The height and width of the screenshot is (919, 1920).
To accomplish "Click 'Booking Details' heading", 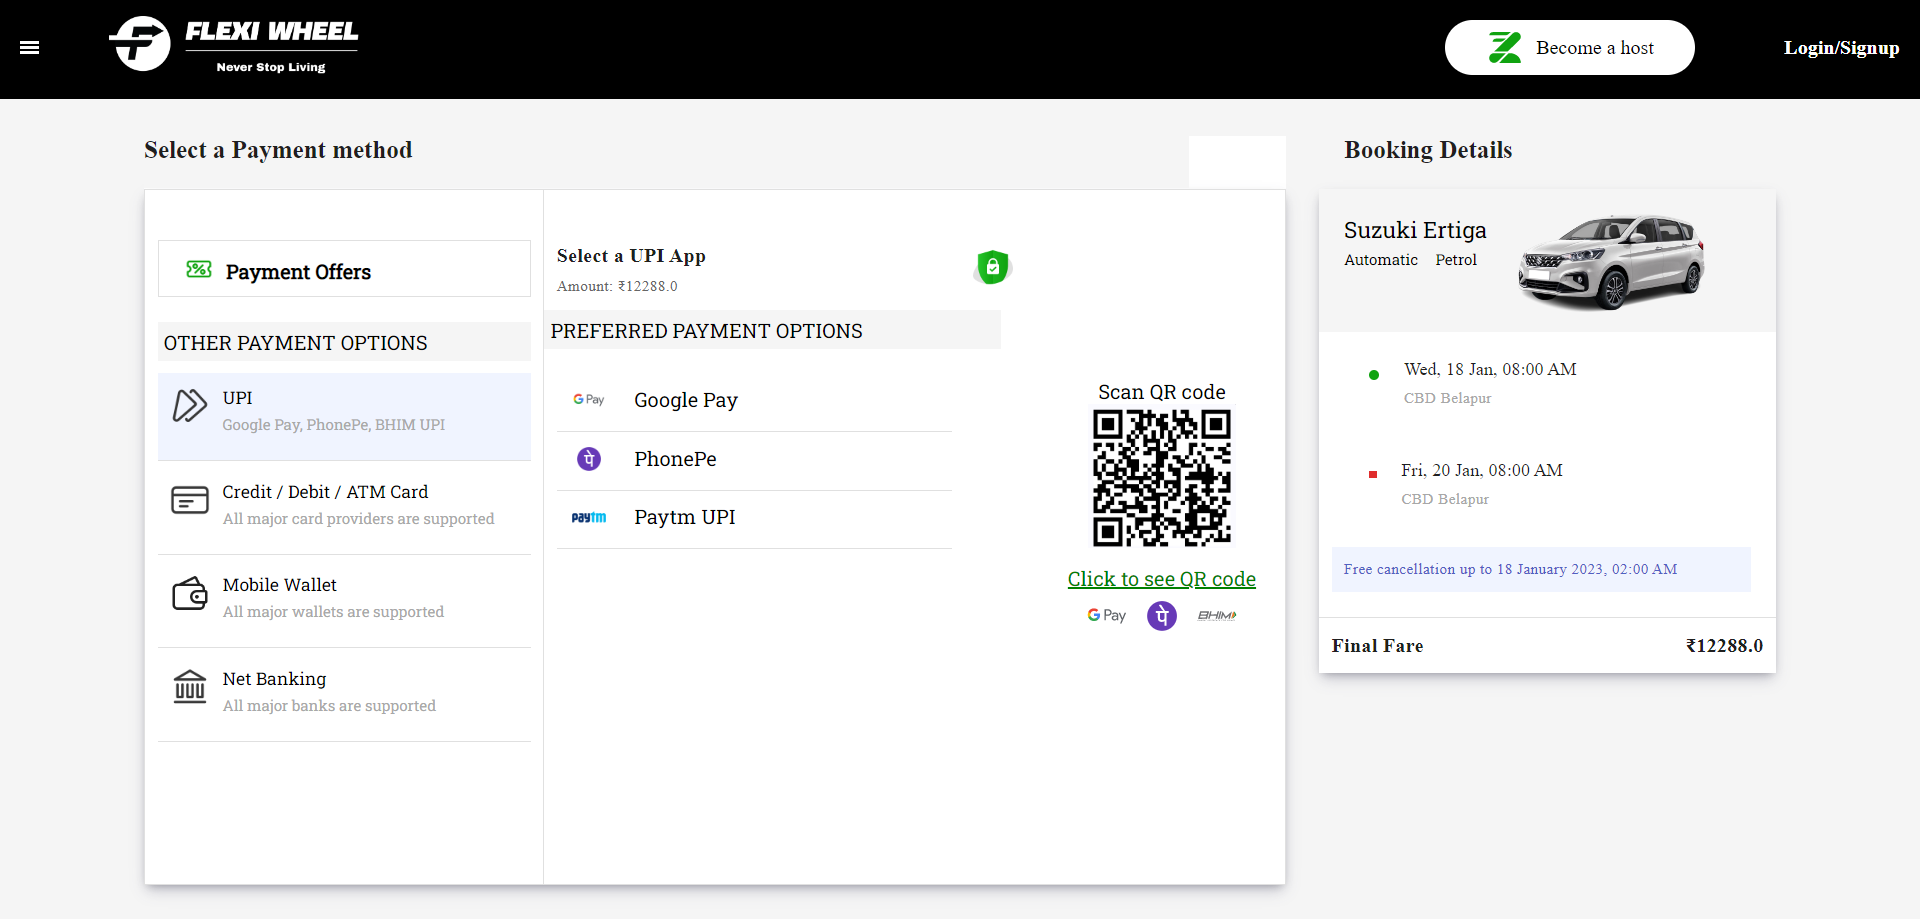I will [x=1428, y=150].
